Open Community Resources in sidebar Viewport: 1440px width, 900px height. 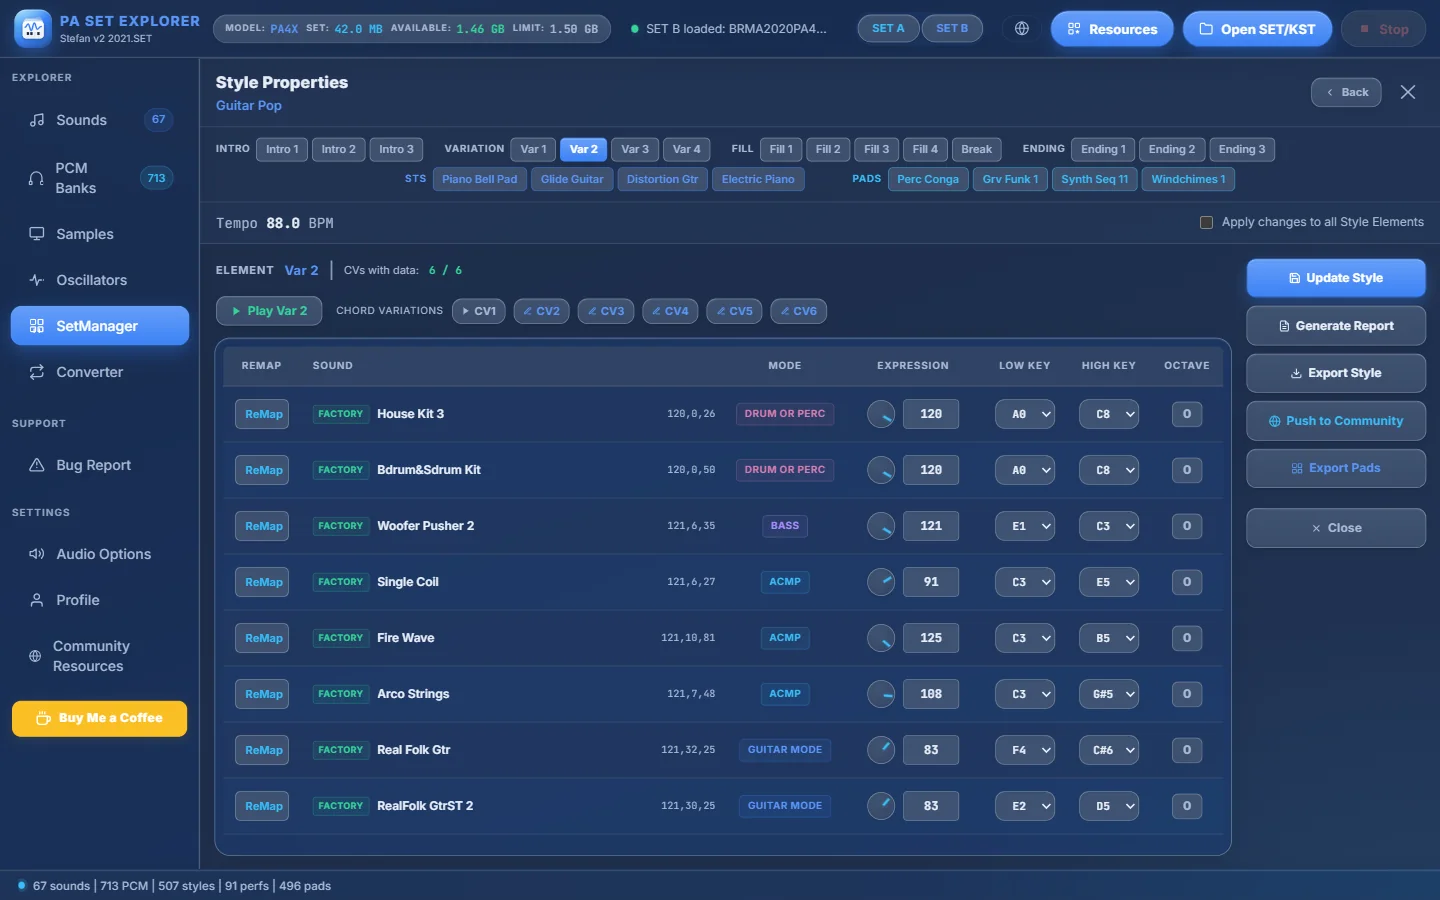[x=100, y=656]
